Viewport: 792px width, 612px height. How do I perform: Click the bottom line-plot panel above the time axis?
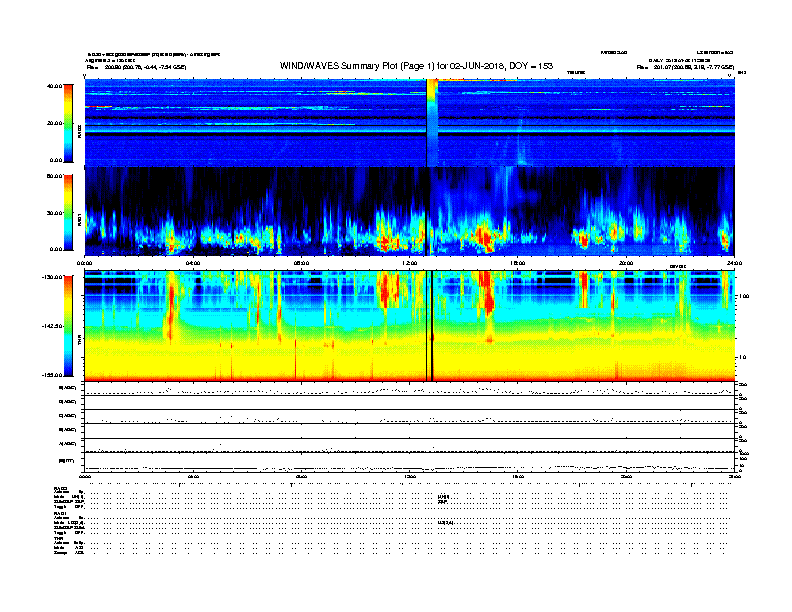click(409, 462)
